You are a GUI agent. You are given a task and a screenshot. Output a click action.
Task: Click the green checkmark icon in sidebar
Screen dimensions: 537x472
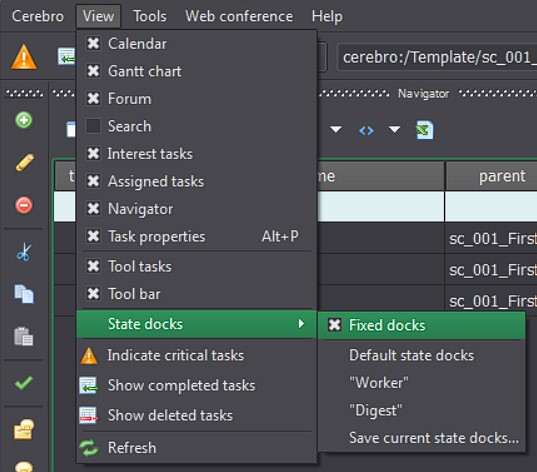tap(24, 383)
